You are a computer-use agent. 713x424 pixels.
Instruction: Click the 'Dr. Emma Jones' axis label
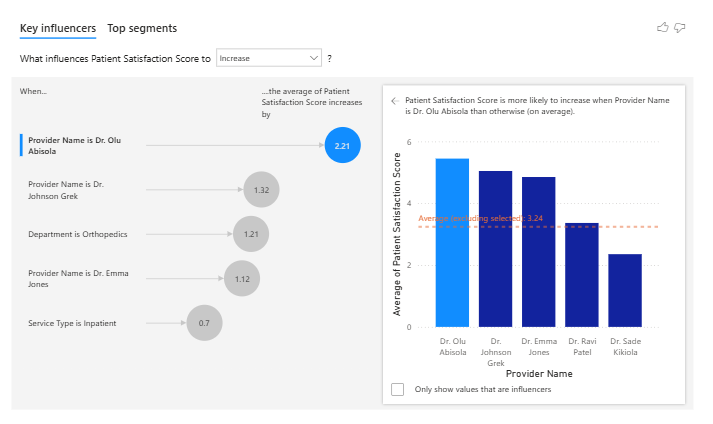[539, 347]
